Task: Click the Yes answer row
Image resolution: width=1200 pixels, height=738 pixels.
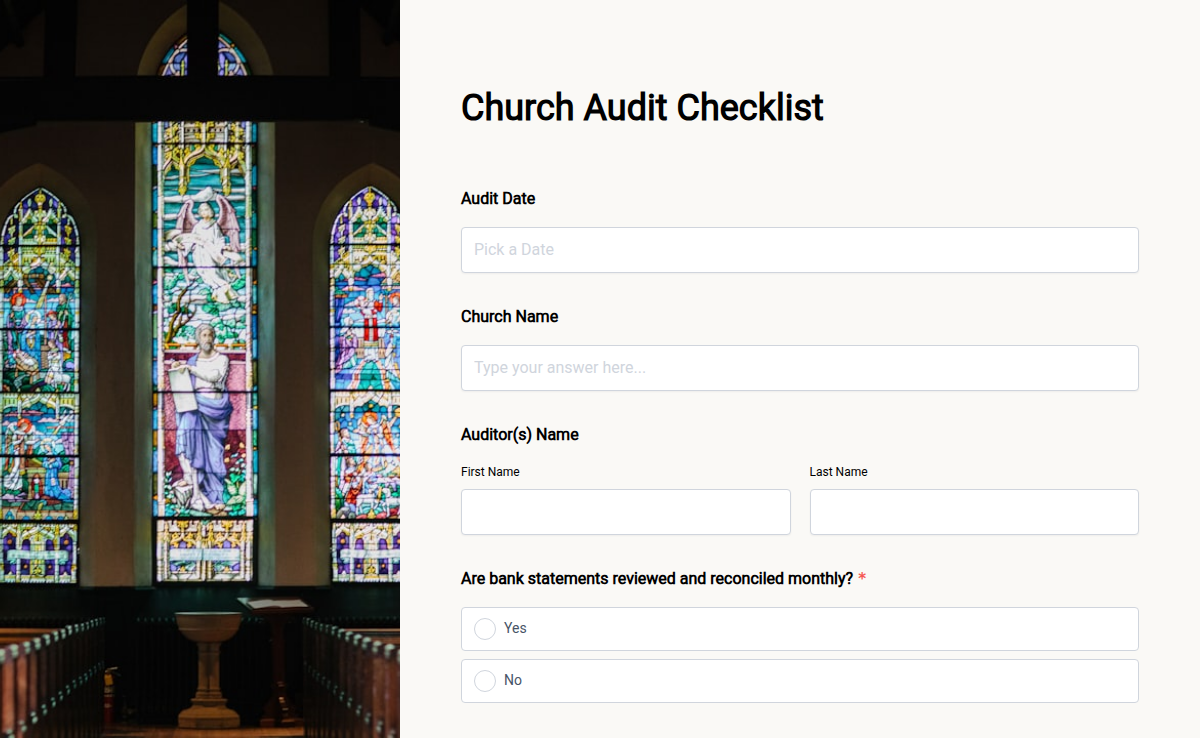Action: [799, 629]
